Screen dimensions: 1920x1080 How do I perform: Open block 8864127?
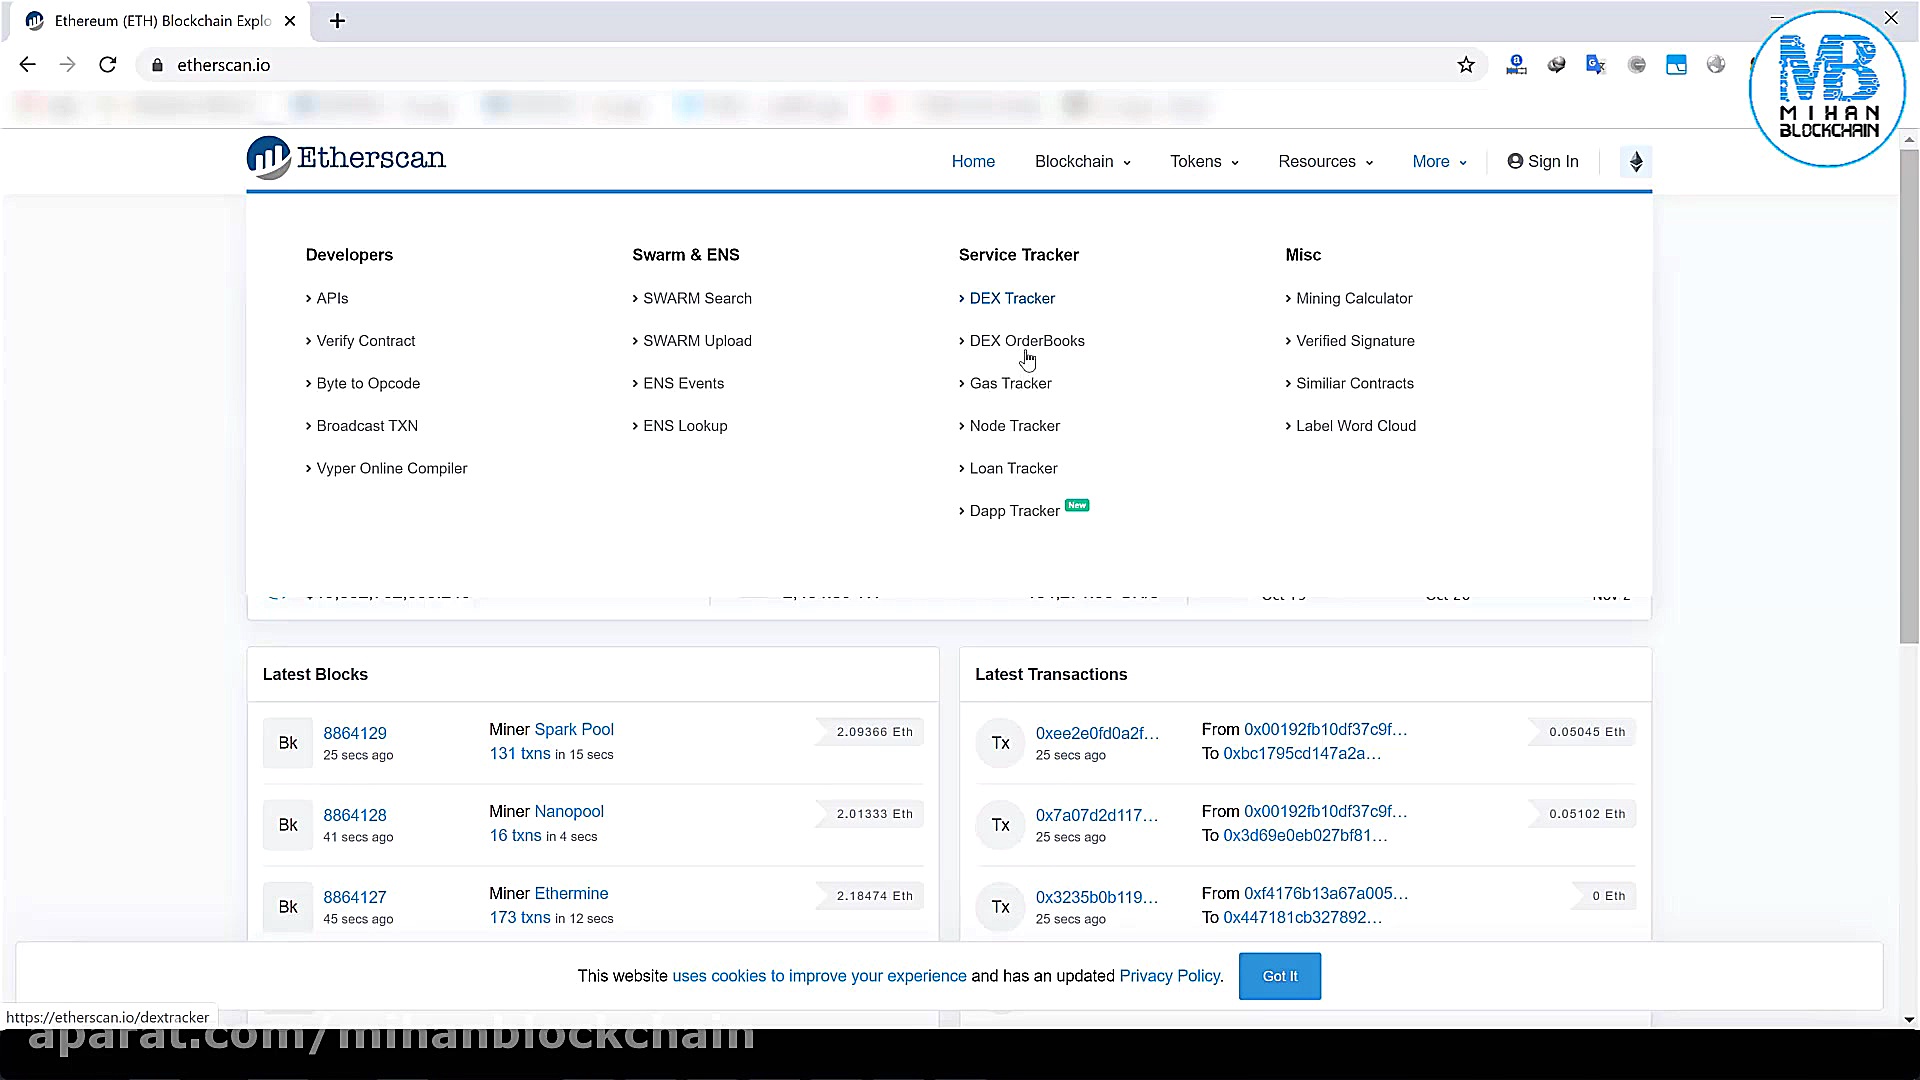click(355, 897)
